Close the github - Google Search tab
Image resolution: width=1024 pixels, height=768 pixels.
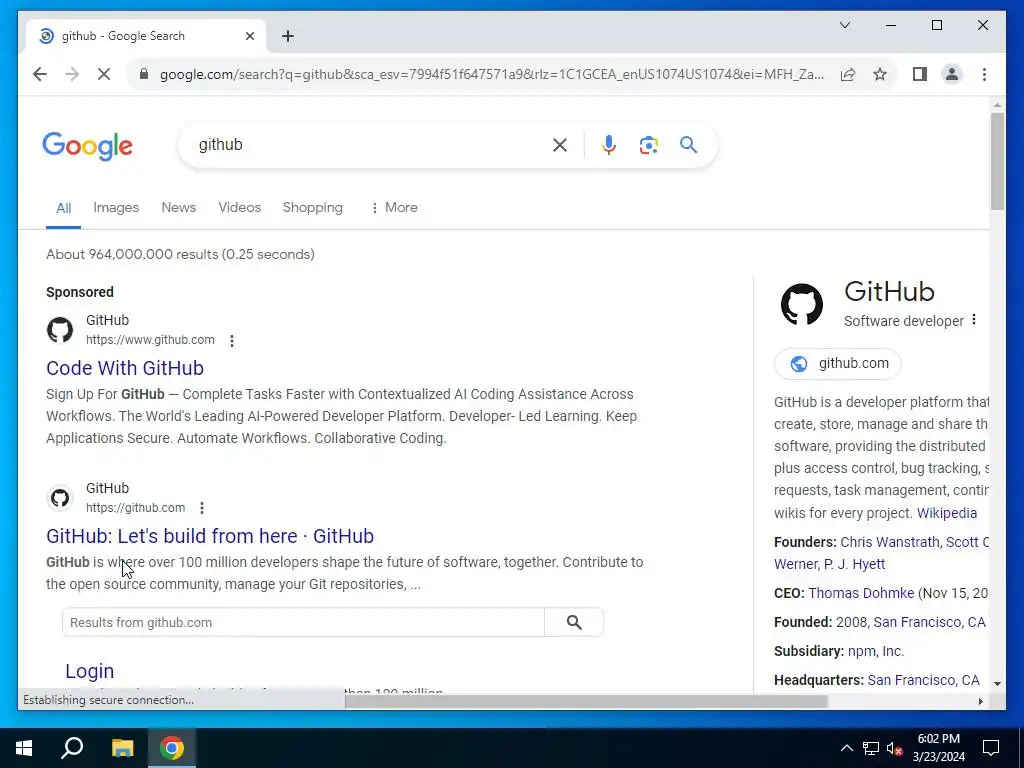click(x=249, y=36)
